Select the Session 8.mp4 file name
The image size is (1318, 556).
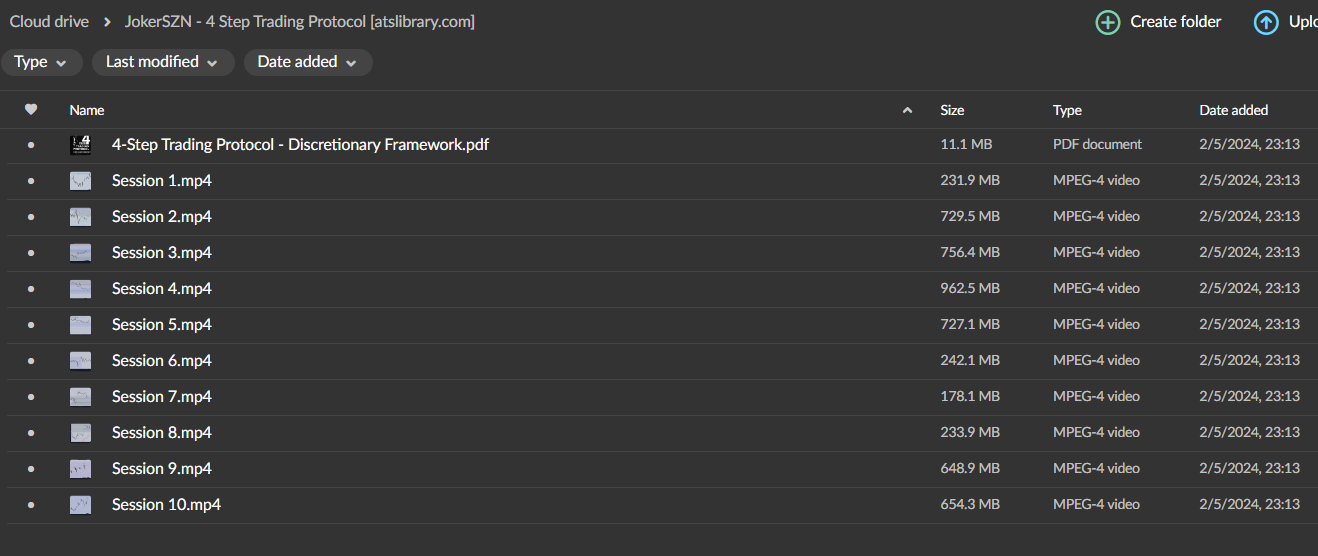(x=162, y=433)
